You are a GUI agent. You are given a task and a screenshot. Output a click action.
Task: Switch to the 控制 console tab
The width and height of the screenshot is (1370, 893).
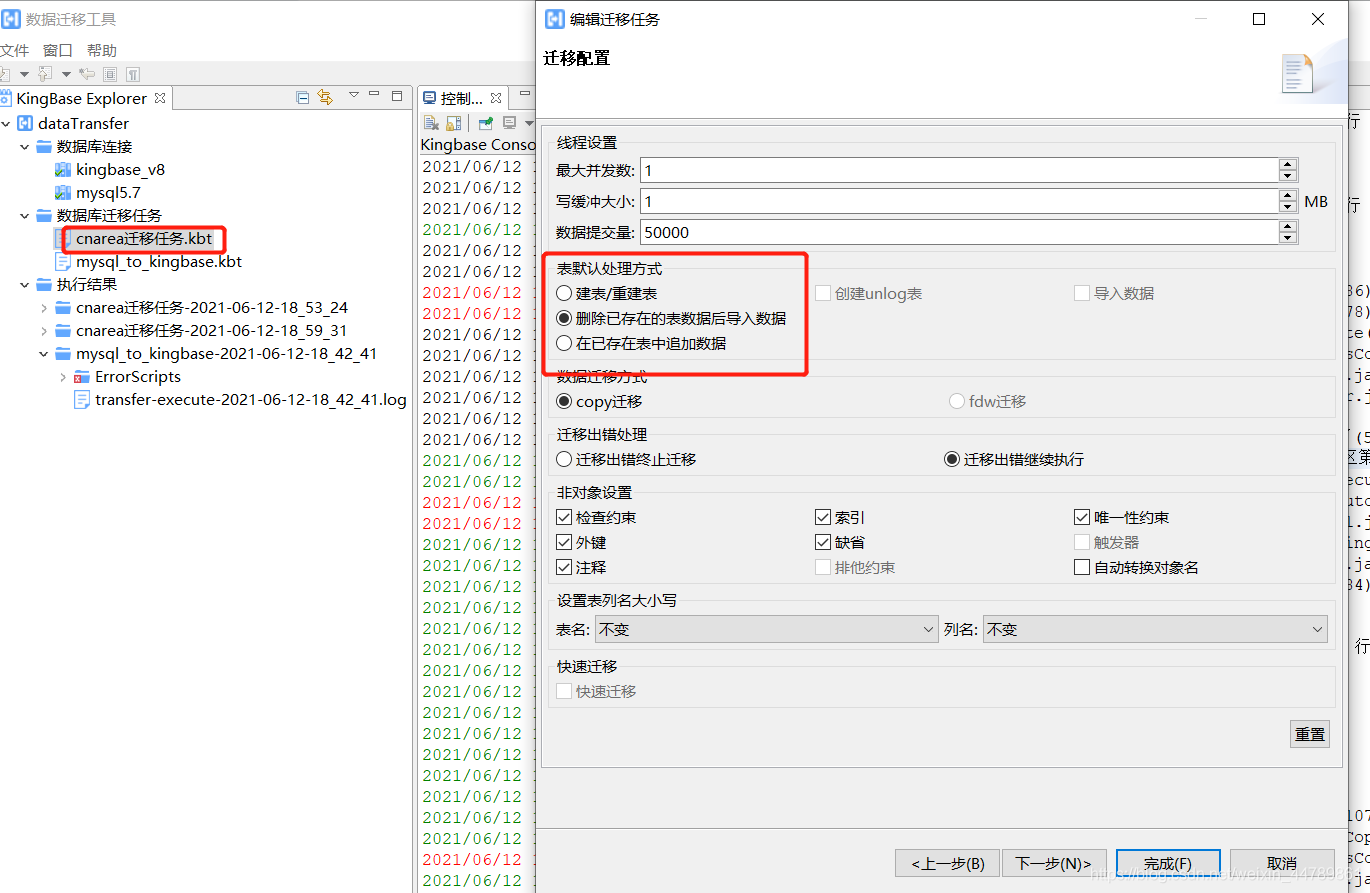462,98
